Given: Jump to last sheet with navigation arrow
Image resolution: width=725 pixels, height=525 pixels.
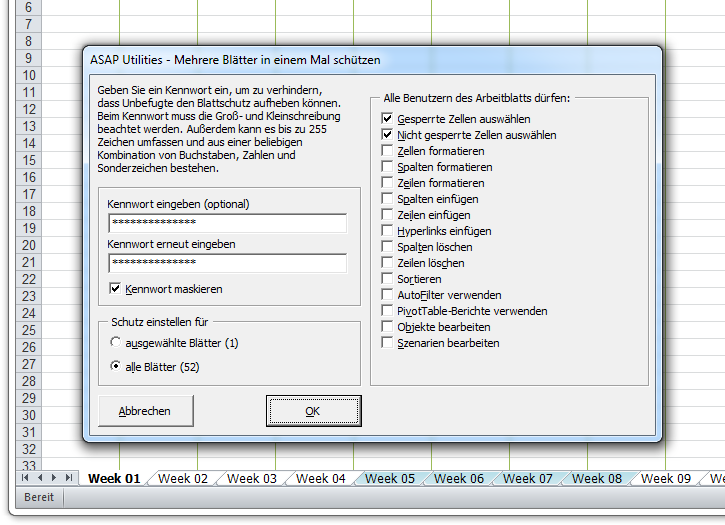Looking at the screenshot, I should pos(69,477).
